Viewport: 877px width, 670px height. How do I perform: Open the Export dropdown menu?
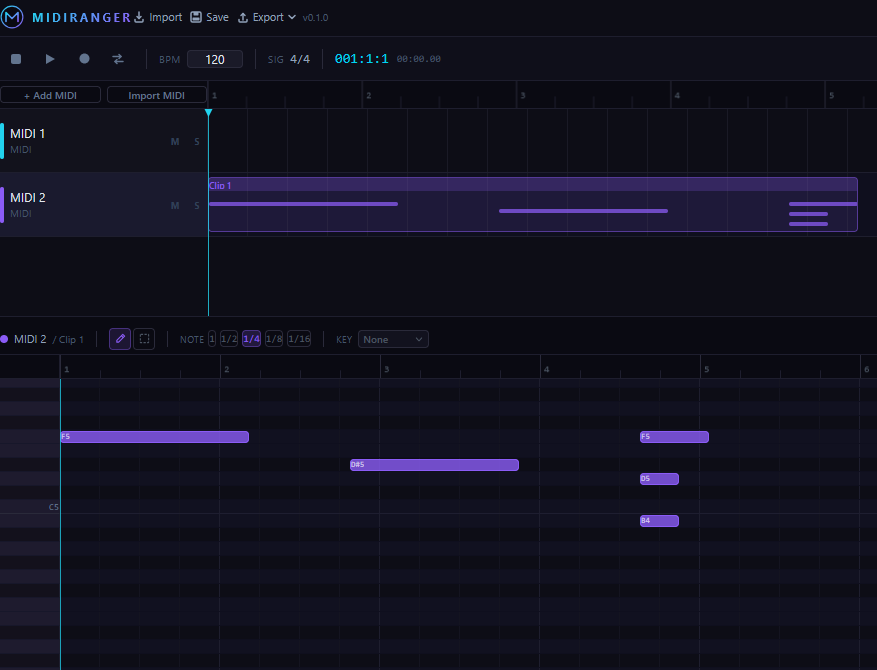click(267, 17)
